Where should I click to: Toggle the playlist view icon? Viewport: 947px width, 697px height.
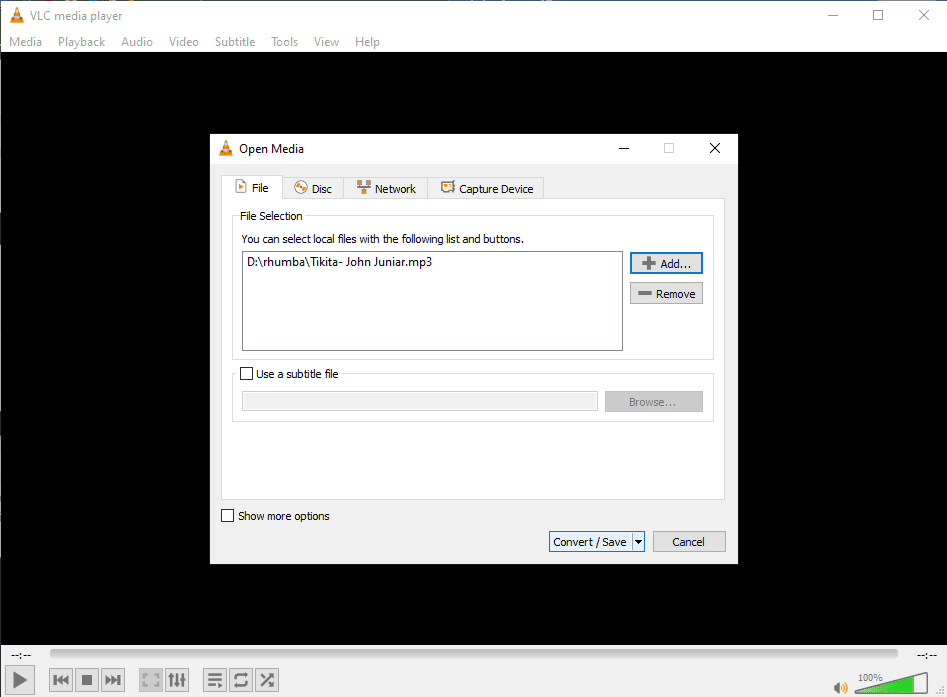214,680
